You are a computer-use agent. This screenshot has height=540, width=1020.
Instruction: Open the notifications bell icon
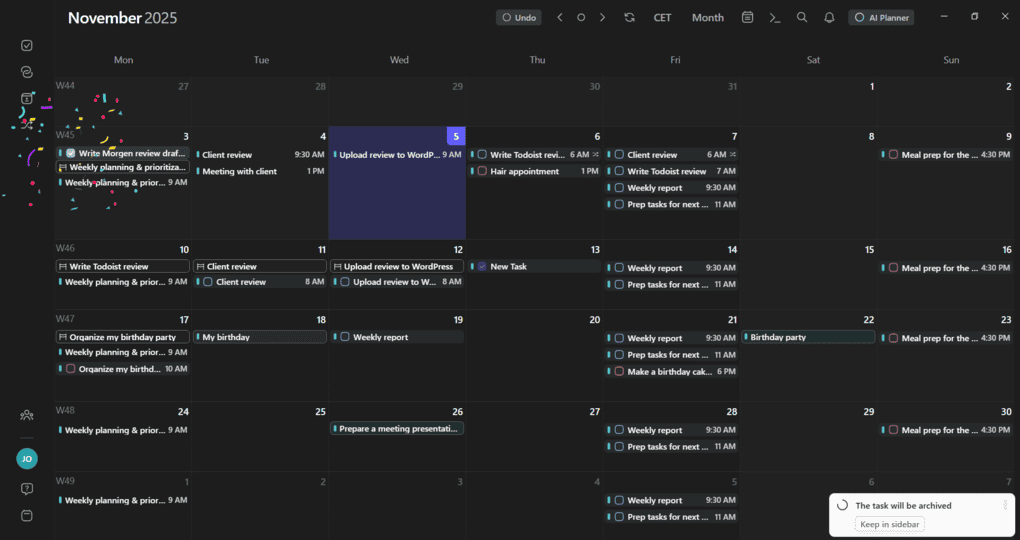[829, 18]
